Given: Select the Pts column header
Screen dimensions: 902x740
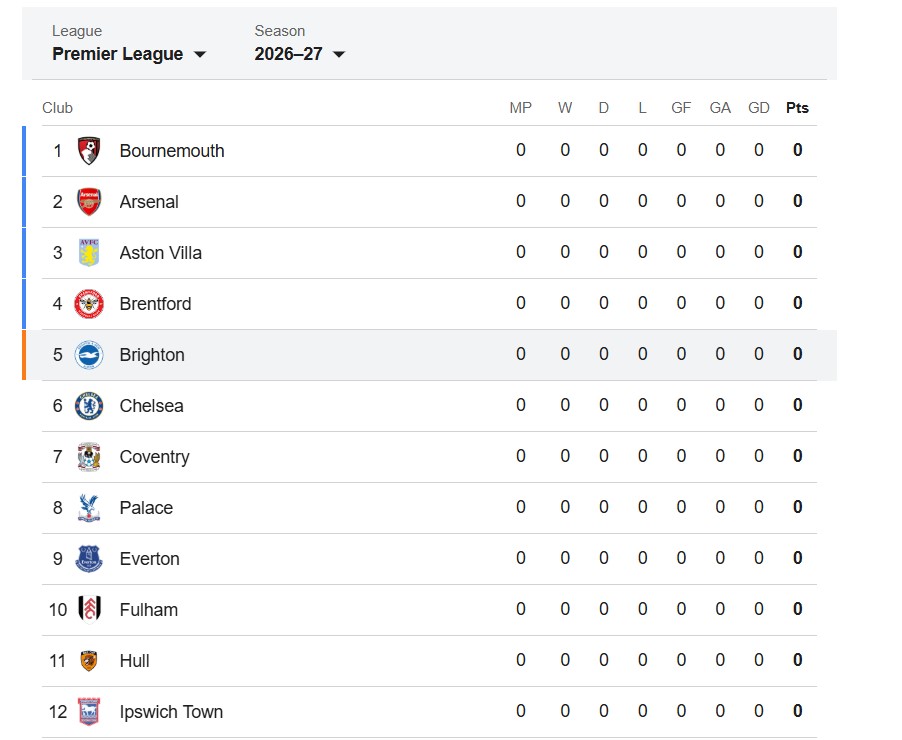Looking at the screenshot, I should (797, 108).
